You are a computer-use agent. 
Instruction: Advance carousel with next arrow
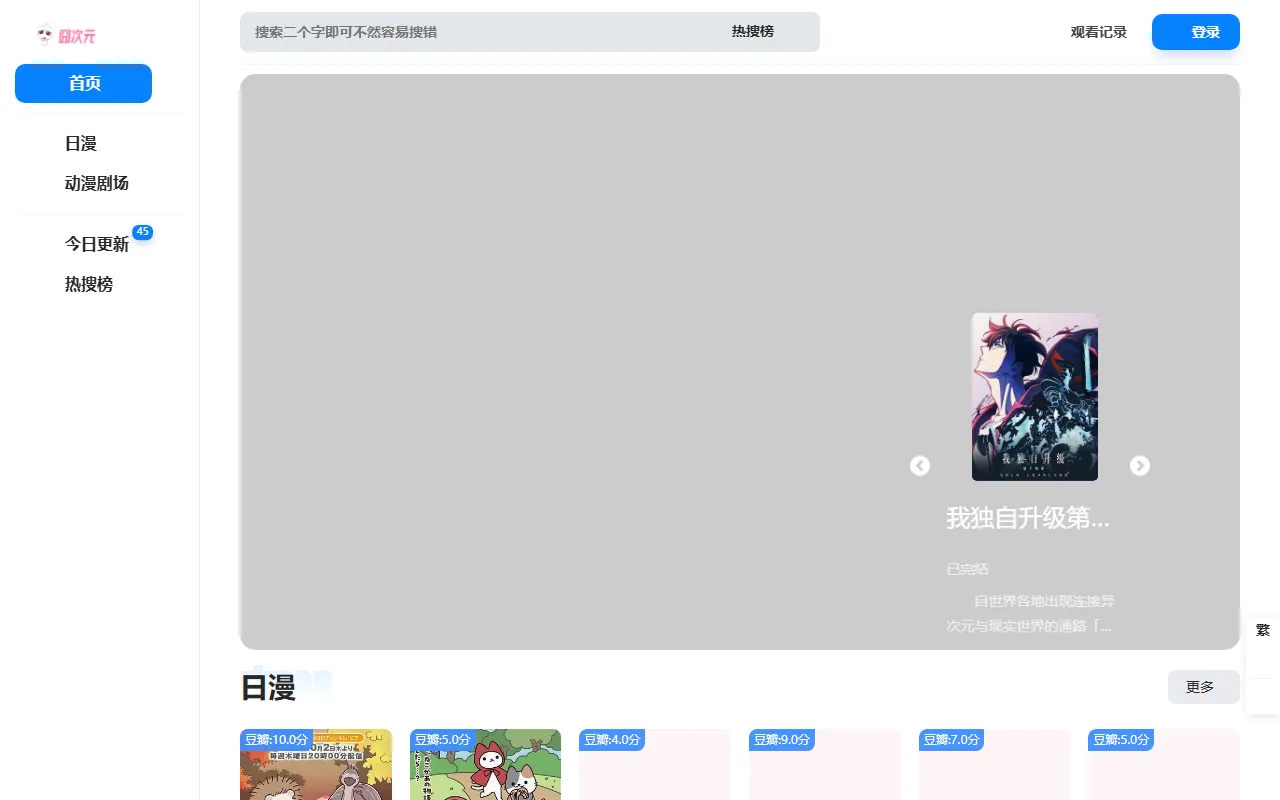coord(1139,466)
